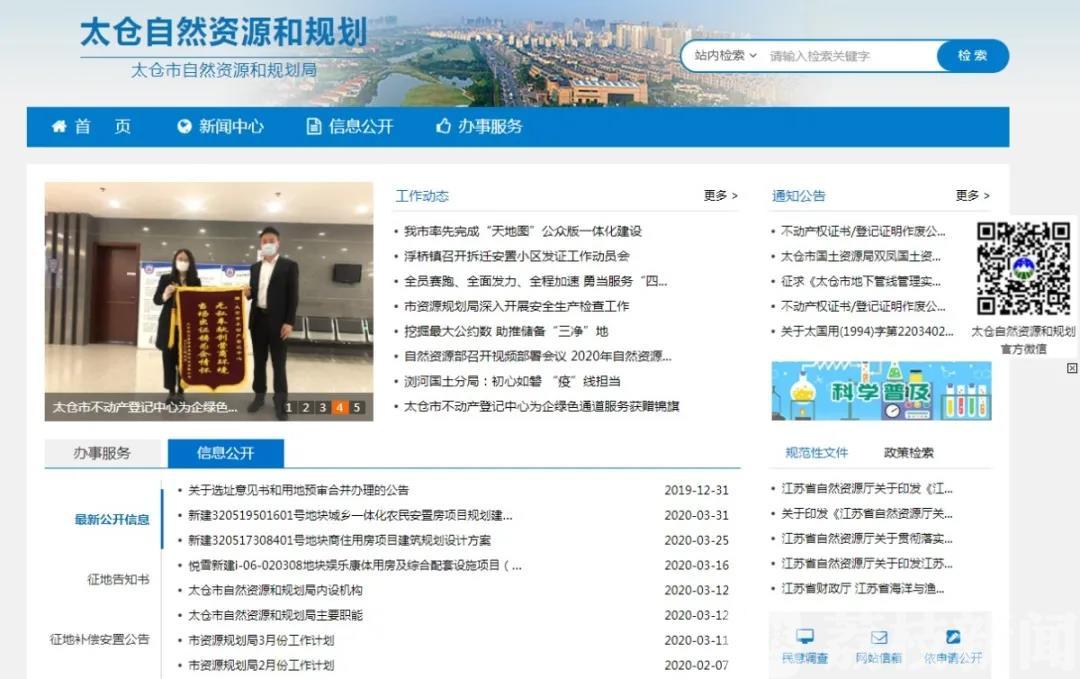
Task: Open 太仓市自然资源和规划局内设机构
Action: tap(276, 590)
